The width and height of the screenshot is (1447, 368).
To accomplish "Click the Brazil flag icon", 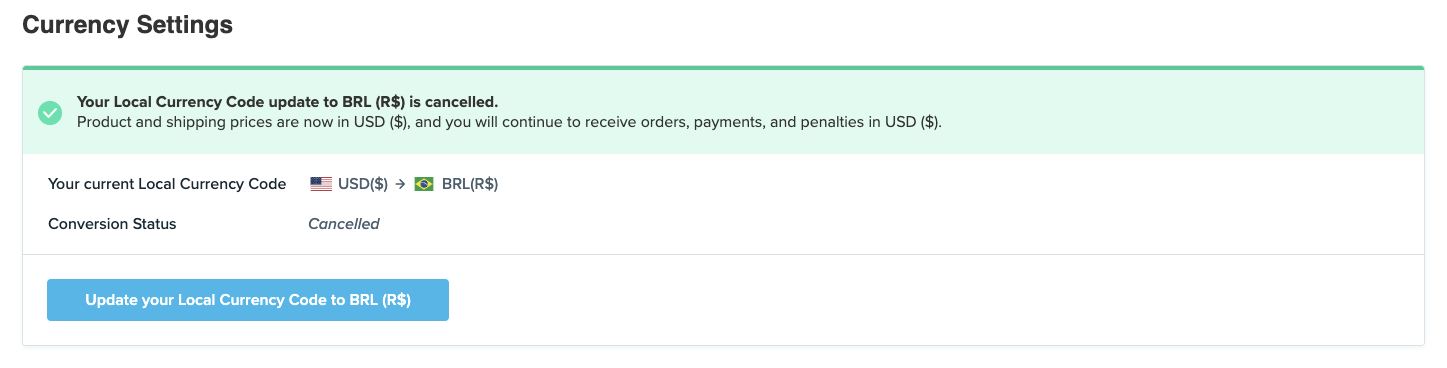I will point(424,184).
